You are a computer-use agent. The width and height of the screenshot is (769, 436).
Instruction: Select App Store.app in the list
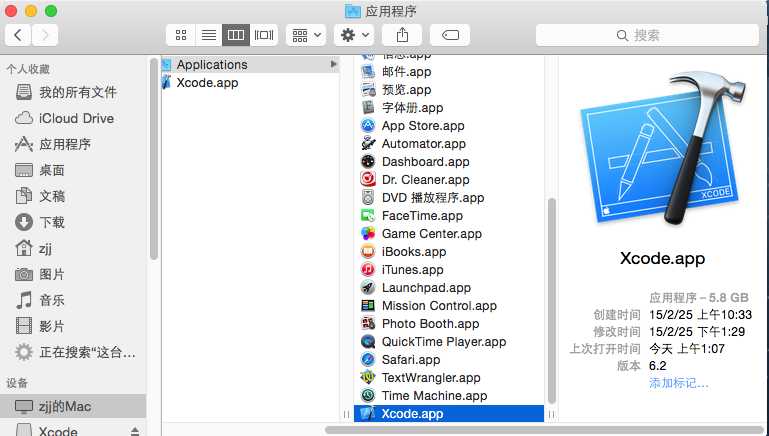coord(449,126)
